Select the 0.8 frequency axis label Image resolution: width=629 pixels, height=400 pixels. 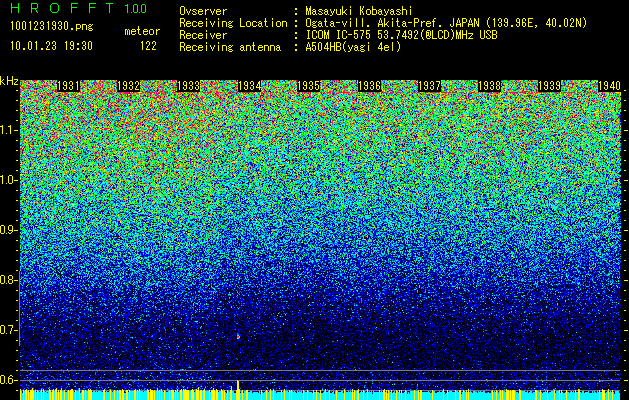point(8,280)
